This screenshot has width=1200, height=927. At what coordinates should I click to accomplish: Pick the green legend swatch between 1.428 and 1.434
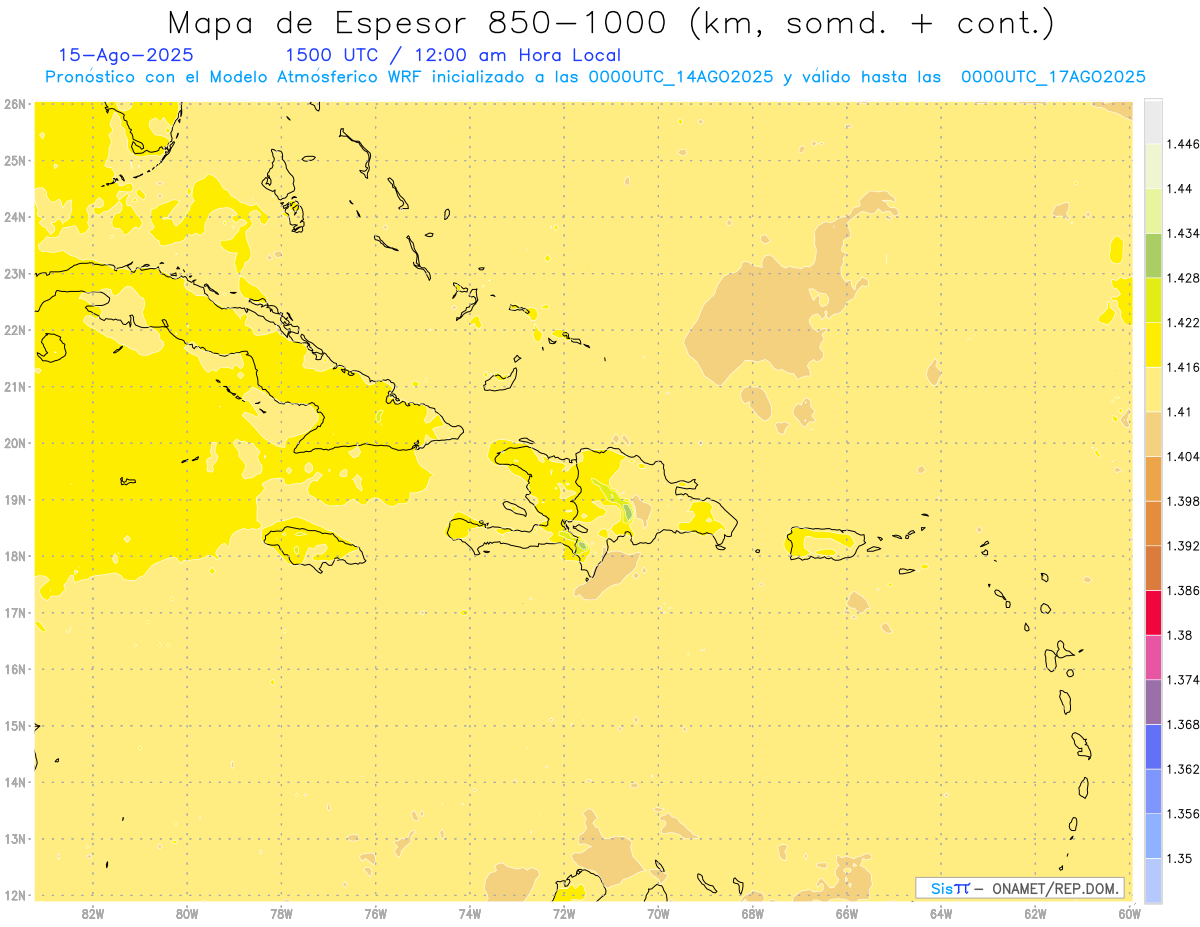pos(1153,255)
